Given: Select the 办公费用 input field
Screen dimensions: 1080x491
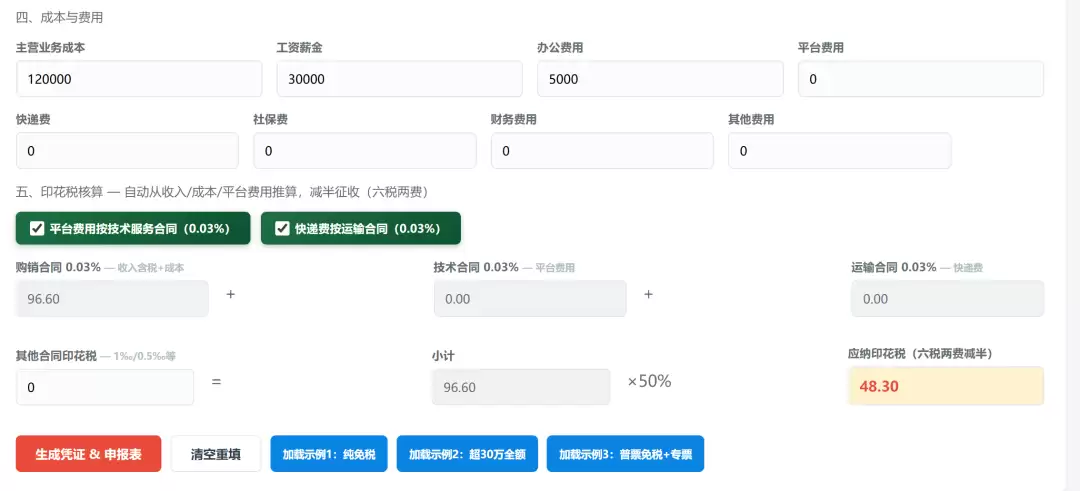Looking at the screenshot, I should (x=660, y=79).
